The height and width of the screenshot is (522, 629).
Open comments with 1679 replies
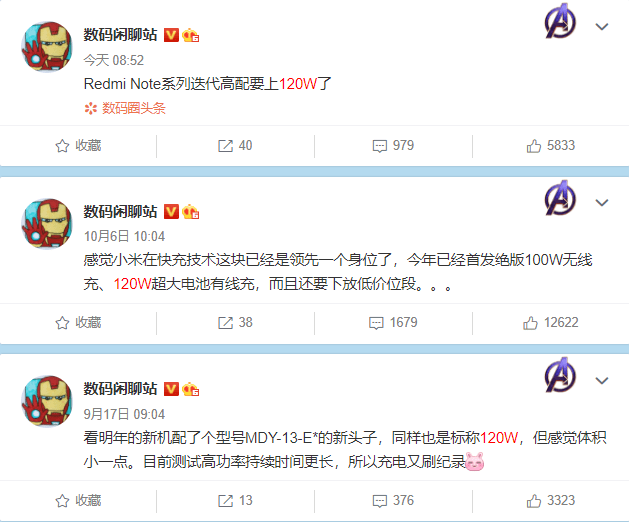[393, 323]
